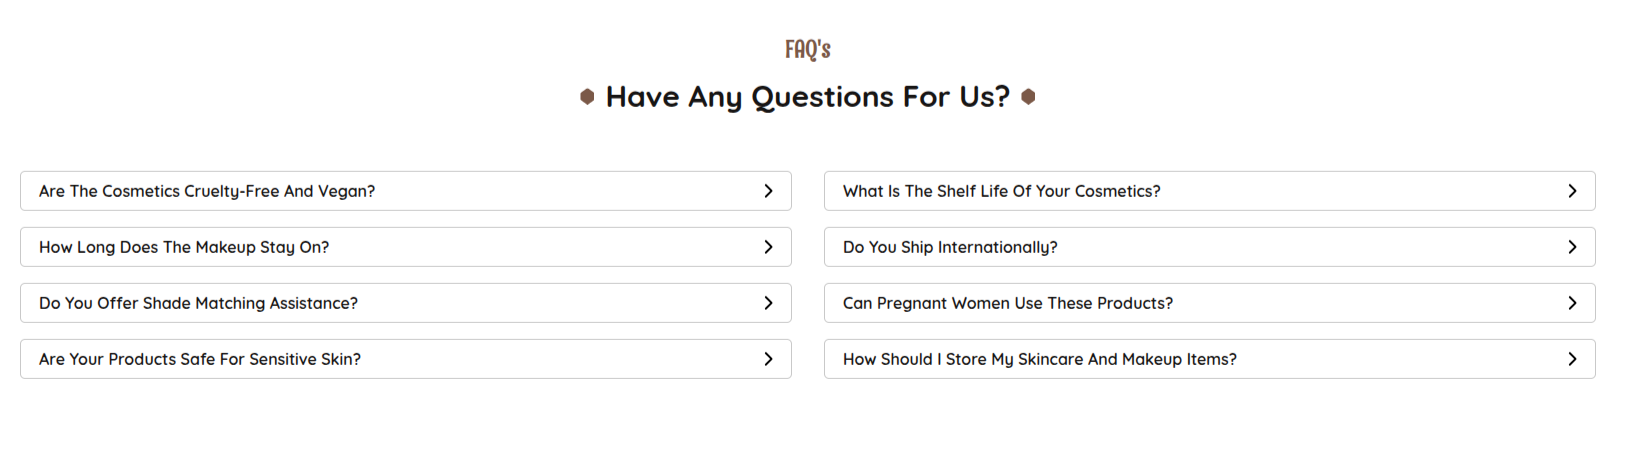Viewport: 1625px width, 461px height.
Task: Click chevron beside Shade Matching Assistance question
Action: click(768, 303)
